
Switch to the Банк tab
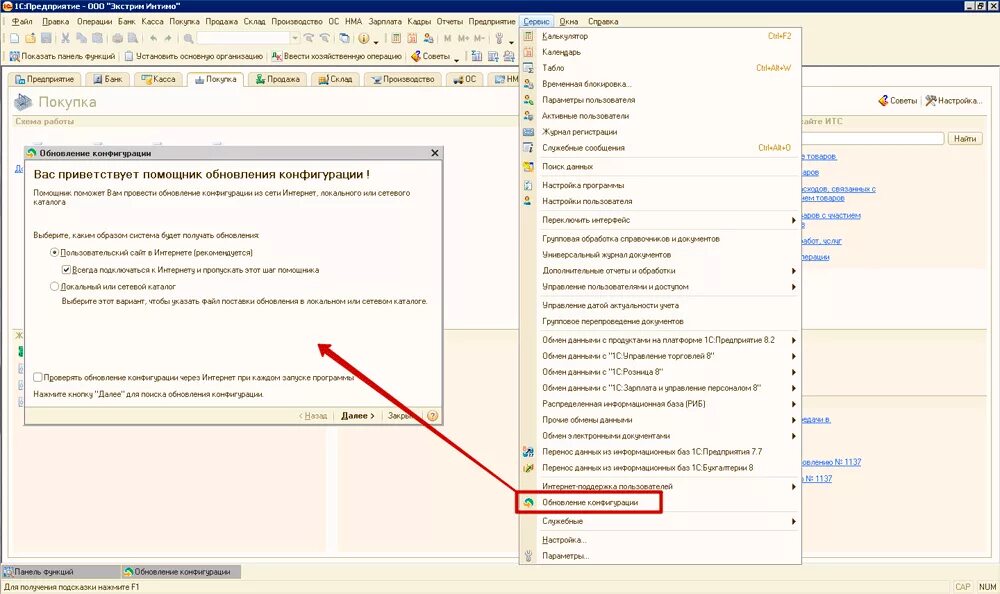pyautogui.click(x=108, y=79)
